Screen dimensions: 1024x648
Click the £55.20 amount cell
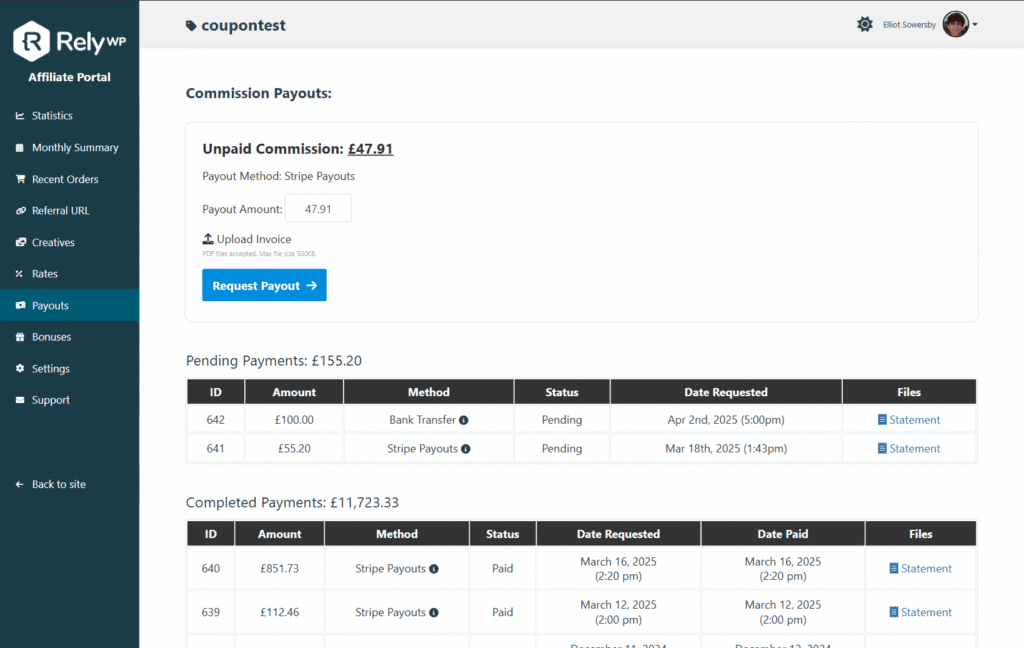coord(294,449)
